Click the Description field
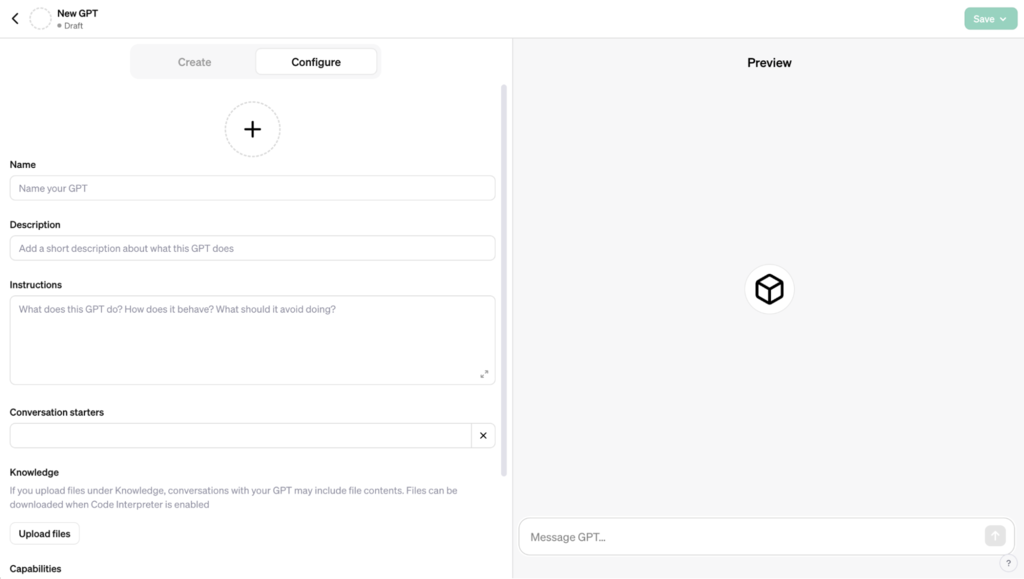 [252, 248]
